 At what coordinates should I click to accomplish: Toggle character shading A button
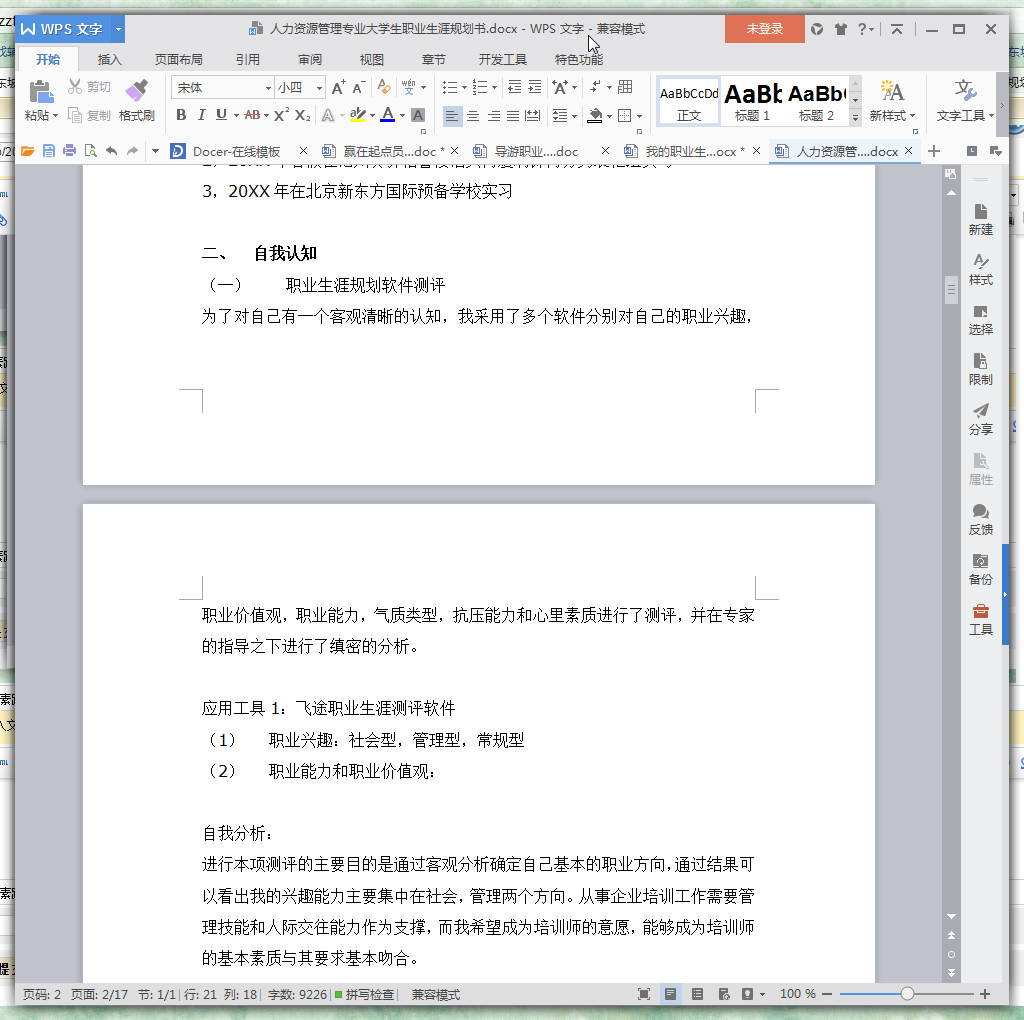(x=418, y=116)
